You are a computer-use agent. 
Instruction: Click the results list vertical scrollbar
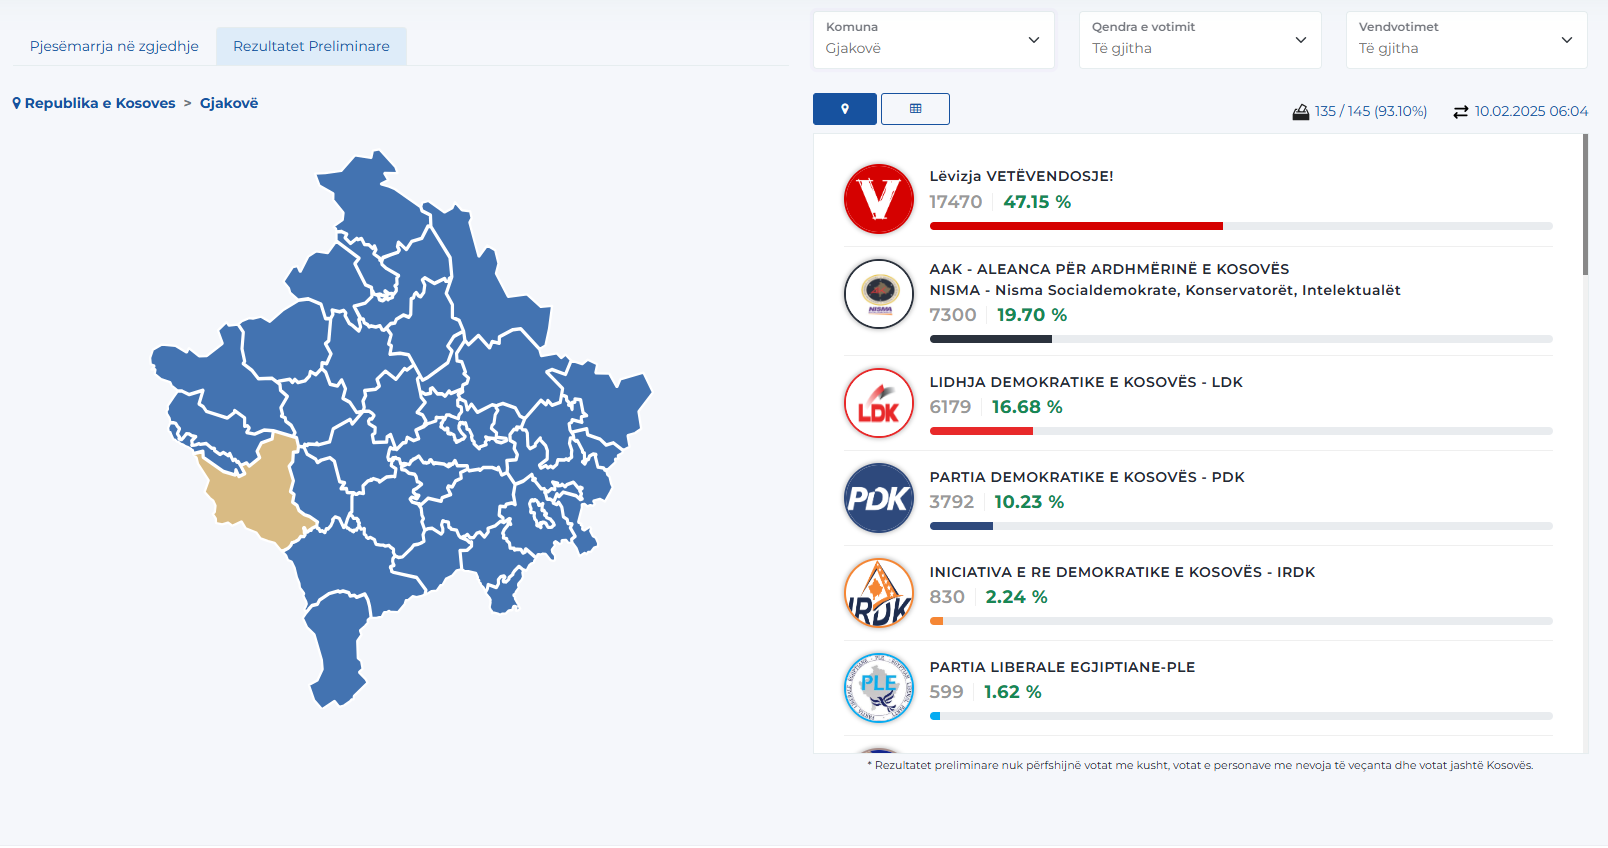[x=1585, y=205]
